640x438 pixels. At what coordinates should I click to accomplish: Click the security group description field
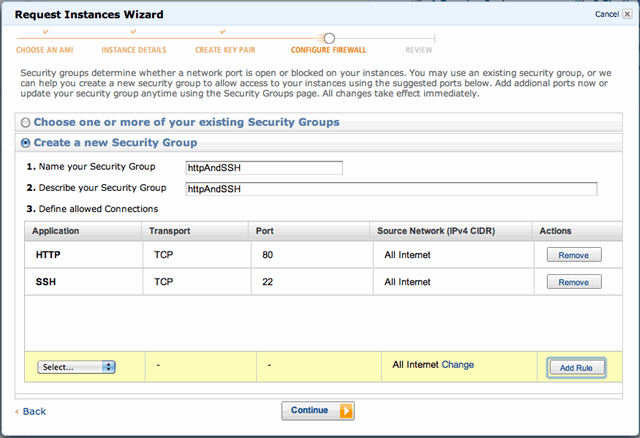(x=391, y=189)
